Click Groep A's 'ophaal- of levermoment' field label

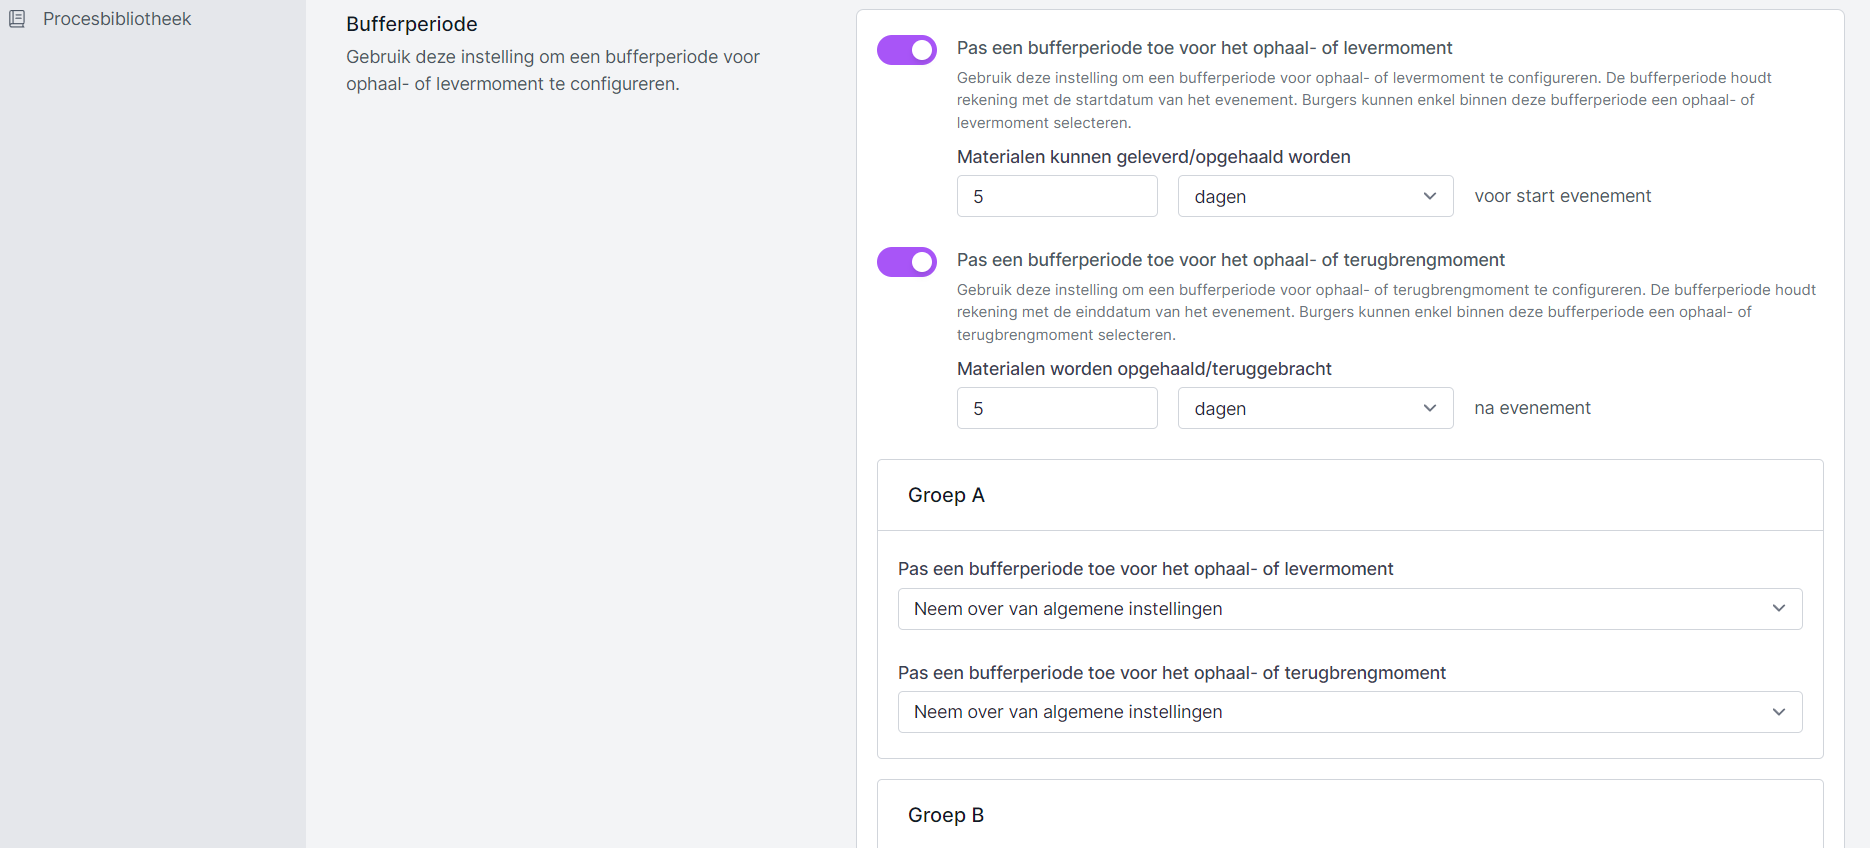(1145, 569)
